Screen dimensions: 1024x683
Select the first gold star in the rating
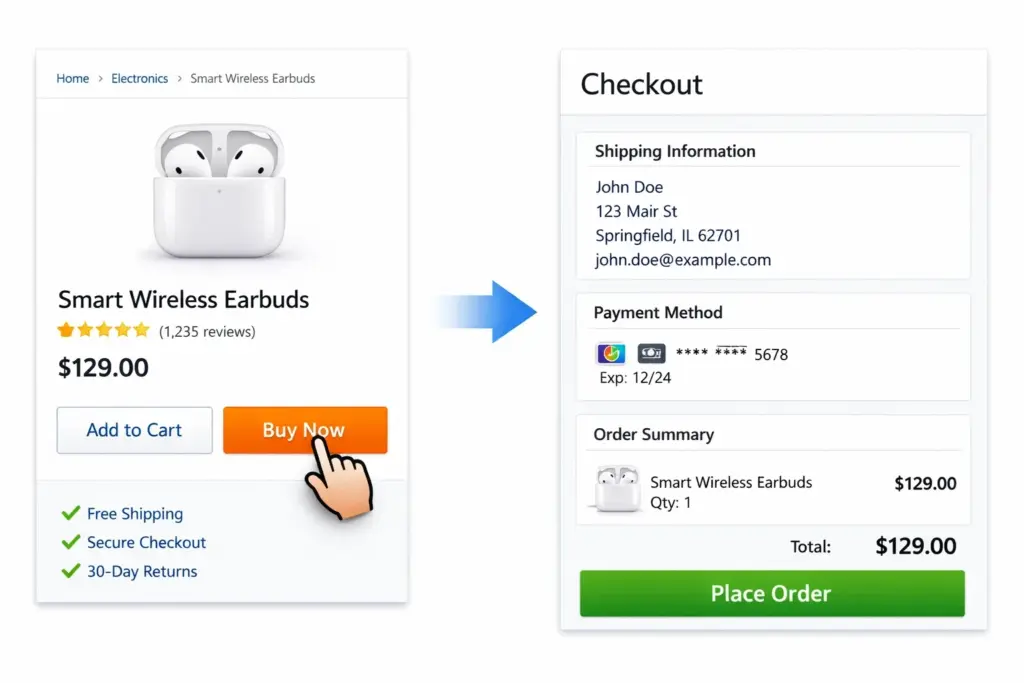64,330
